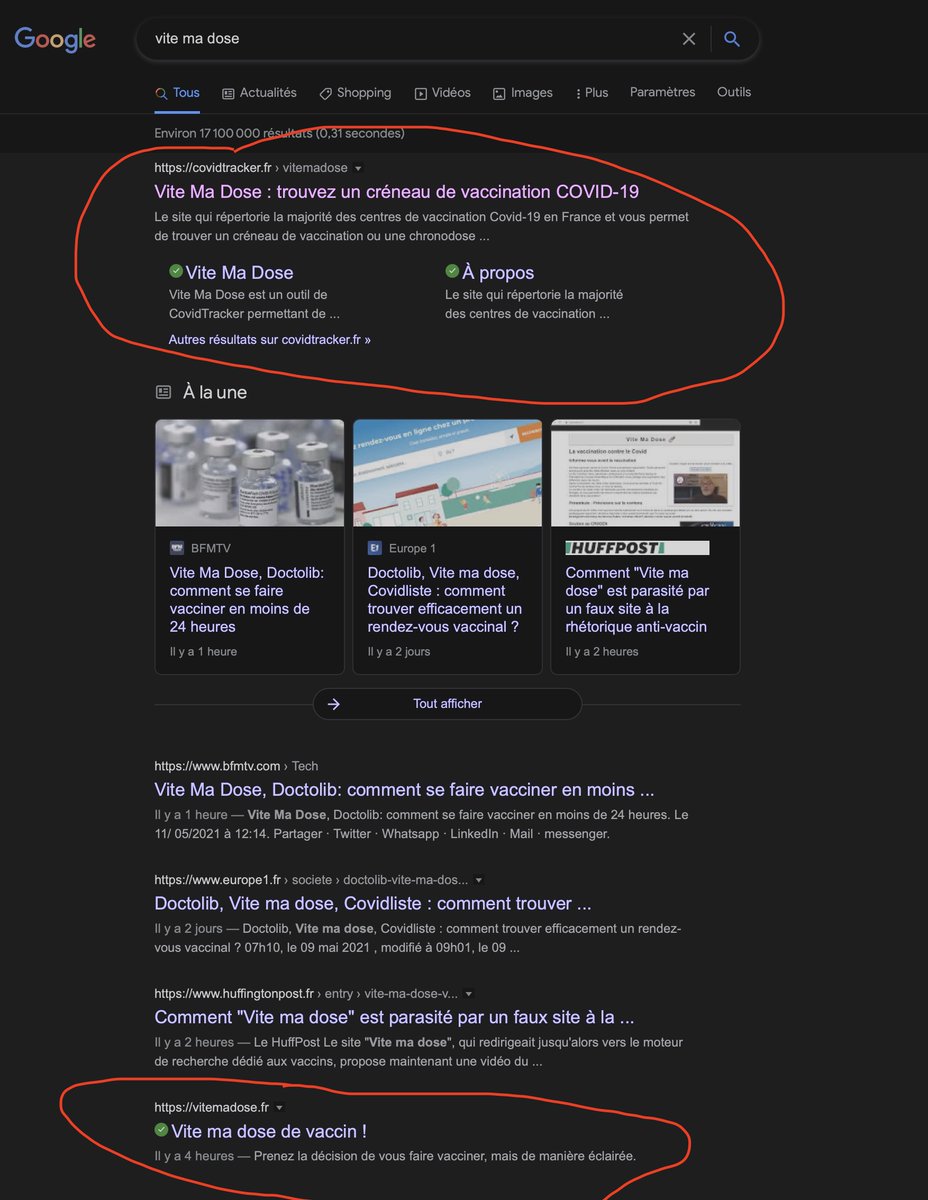
Task: Open europe1.fr result 'Doctolib, Vite ma dose, Covidliste'
Action: point(373,903)
